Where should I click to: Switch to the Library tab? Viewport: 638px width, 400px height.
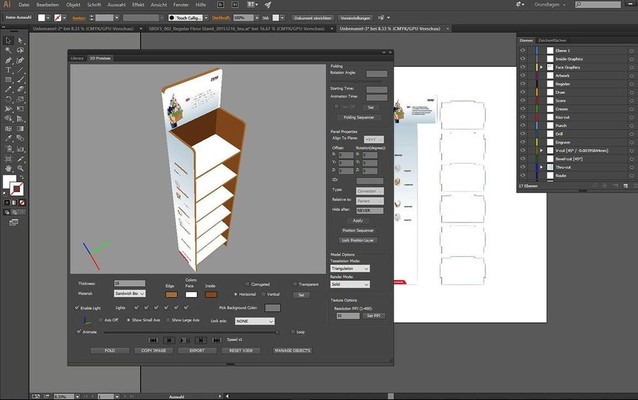click(x=76, y=59)
